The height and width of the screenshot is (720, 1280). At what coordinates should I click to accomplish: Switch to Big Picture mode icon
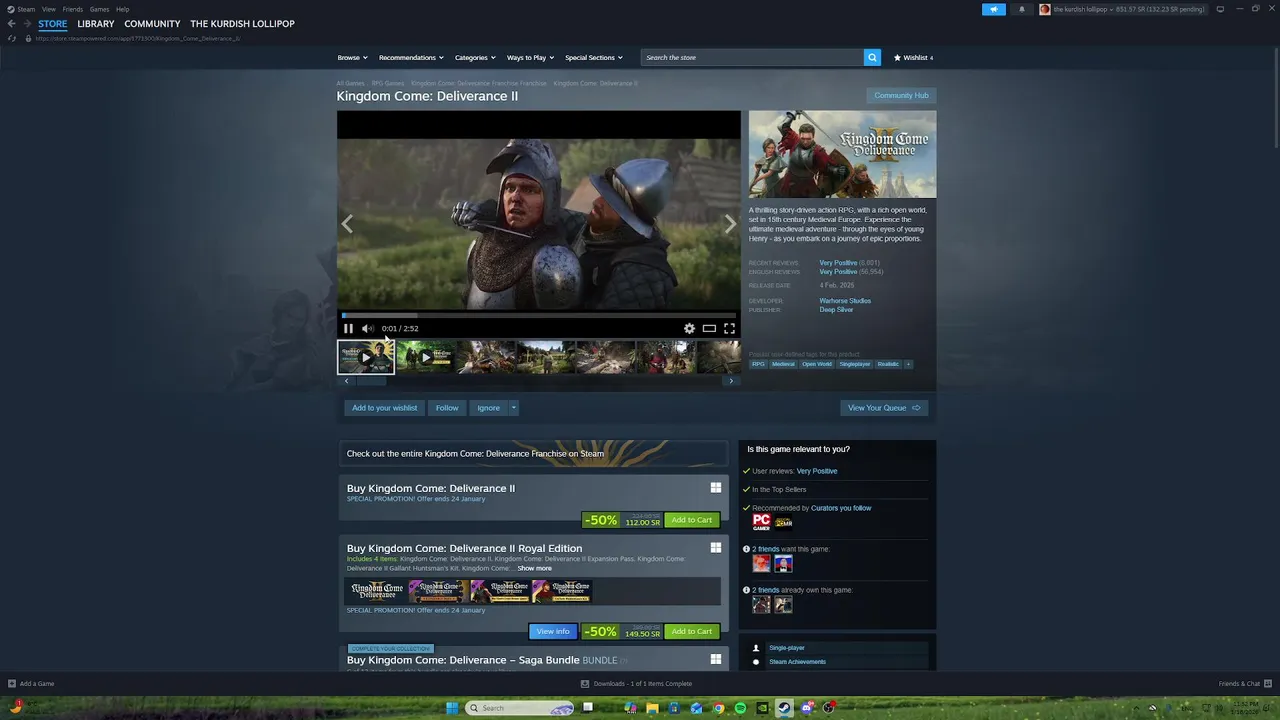tap(1220, 9)
